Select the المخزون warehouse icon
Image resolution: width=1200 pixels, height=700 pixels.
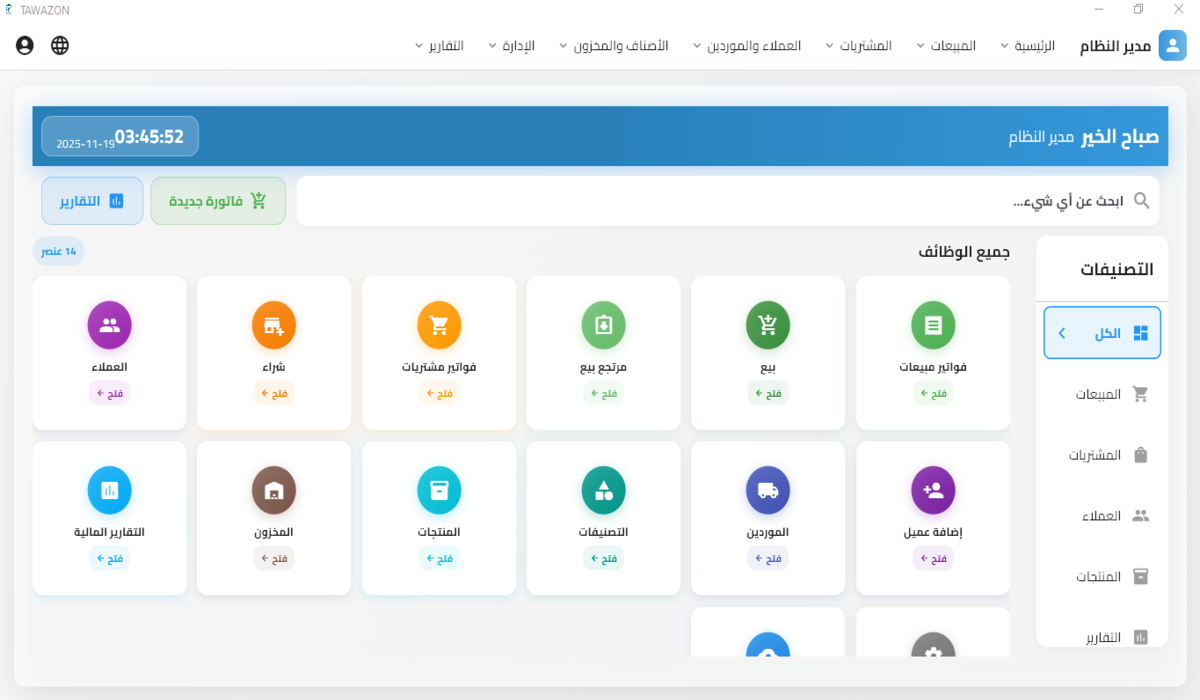[x=273, y=490]
